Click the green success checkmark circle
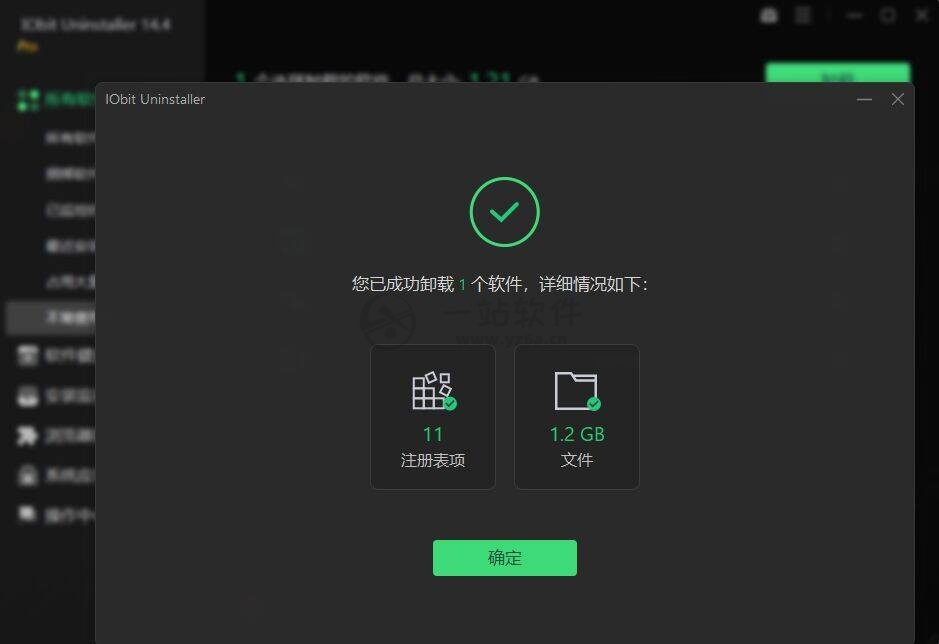 (x=504, y=211)
